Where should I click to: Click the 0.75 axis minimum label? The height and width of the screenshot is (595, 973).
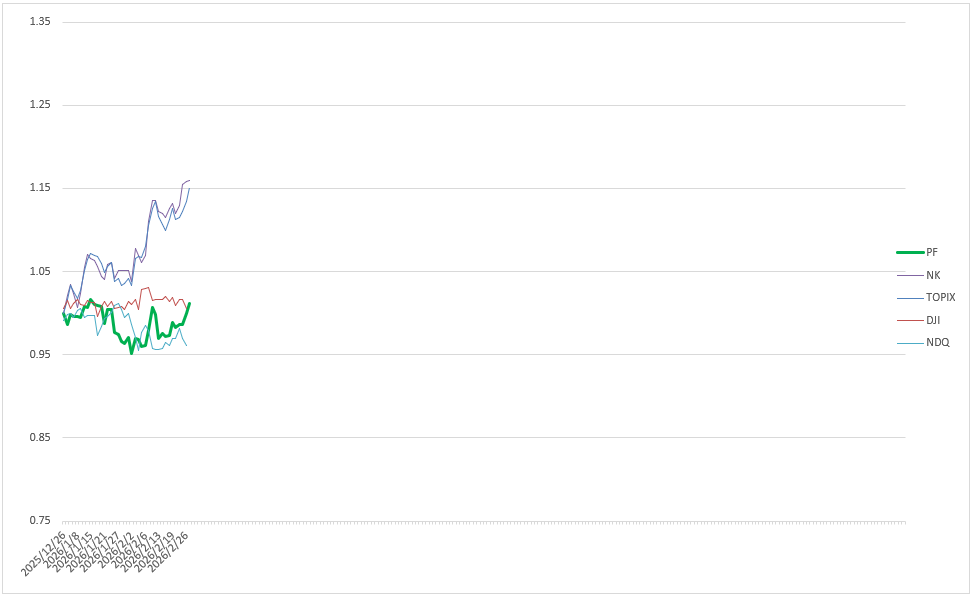point(40,520)
